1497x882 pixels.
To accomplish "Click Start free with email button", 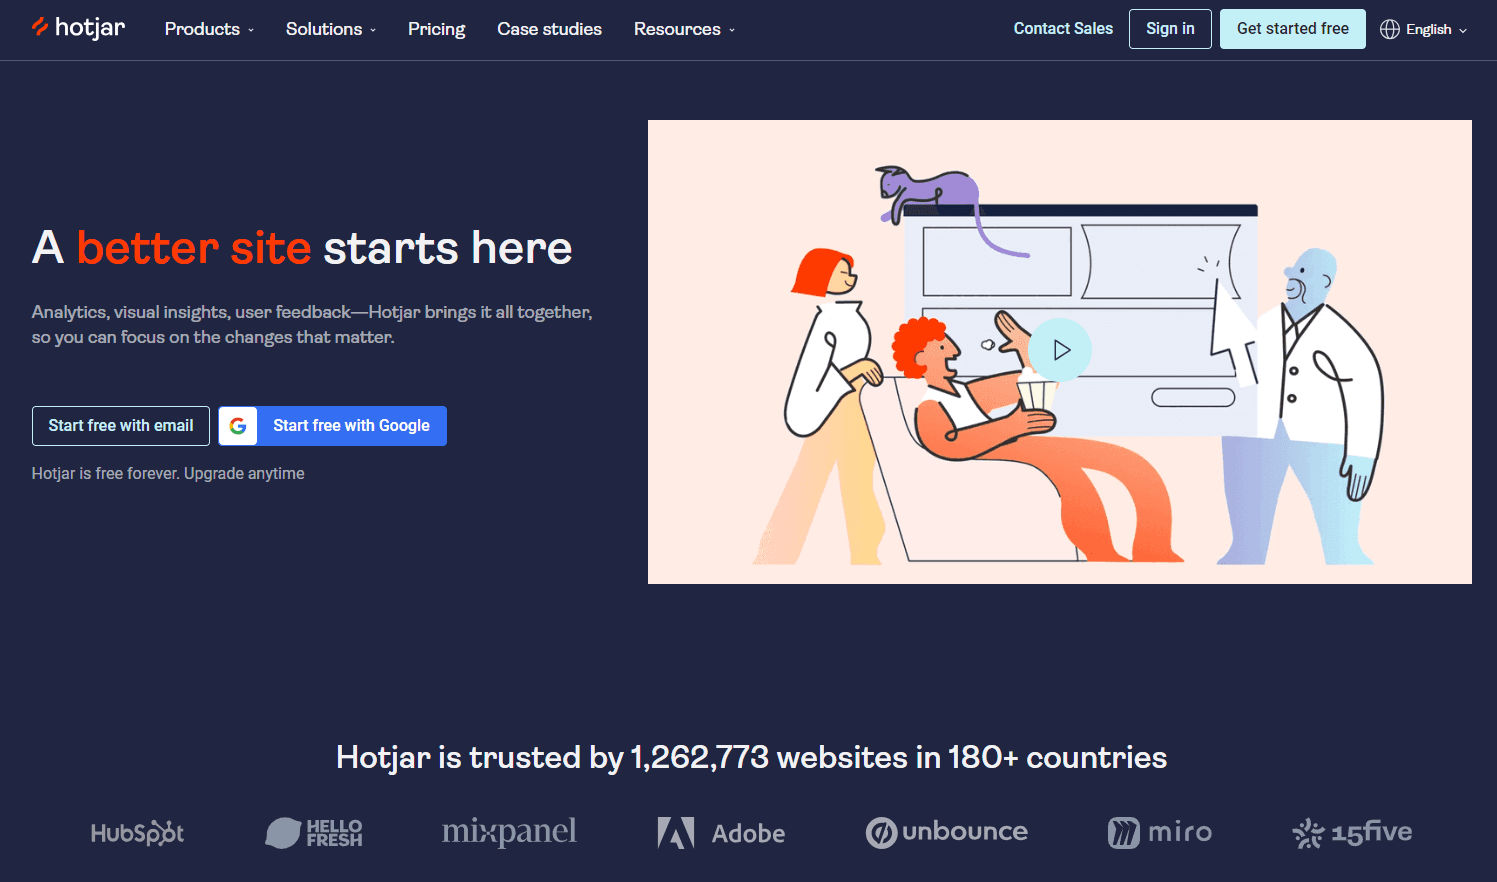I will tap(121, 426).
